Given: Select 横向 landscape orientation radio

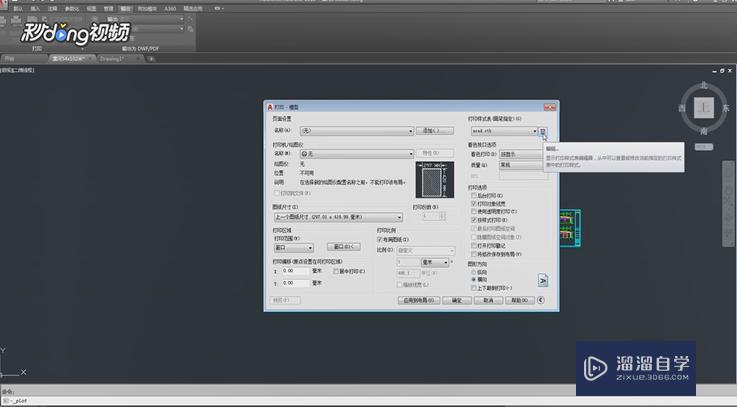Looking at the screenshot, I should tap(474, 279).
